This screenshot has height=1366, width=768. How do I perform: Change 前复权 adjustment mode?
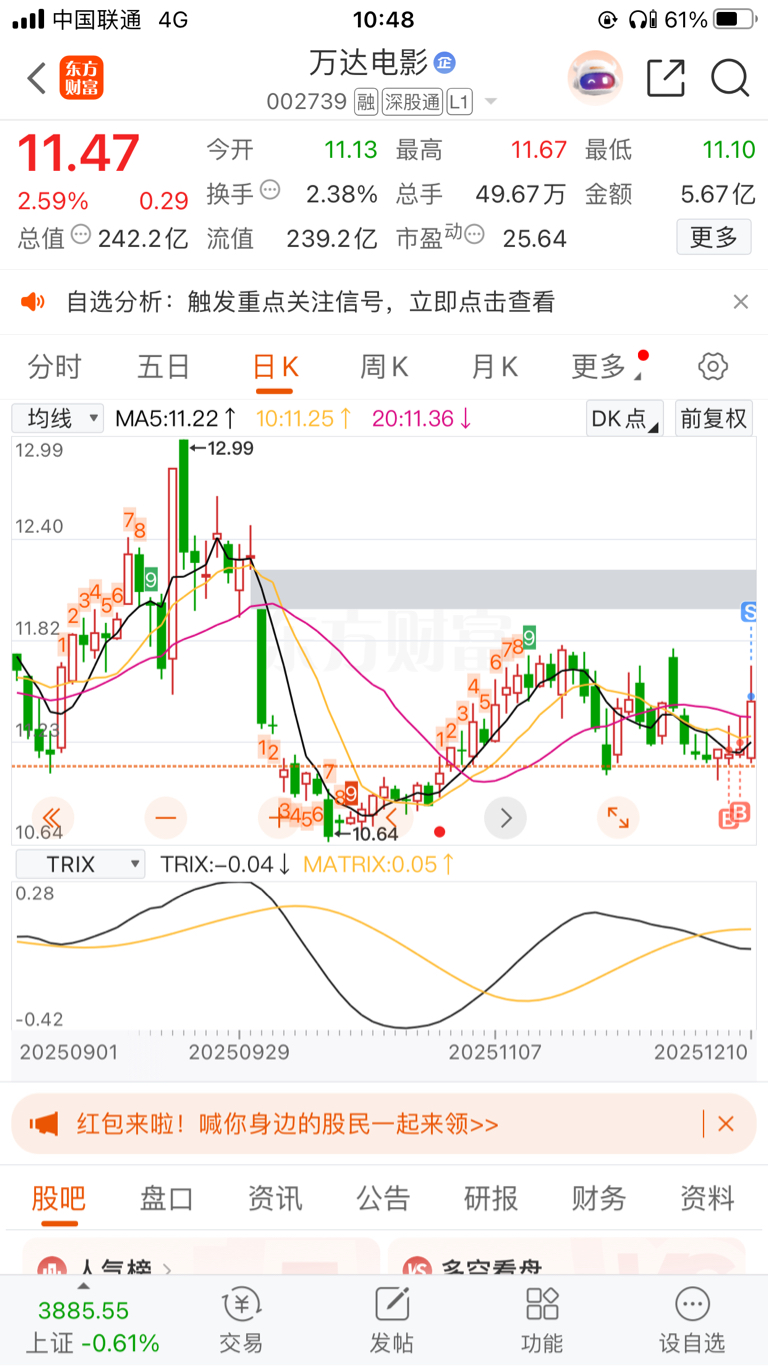click(x=714, y=418)
